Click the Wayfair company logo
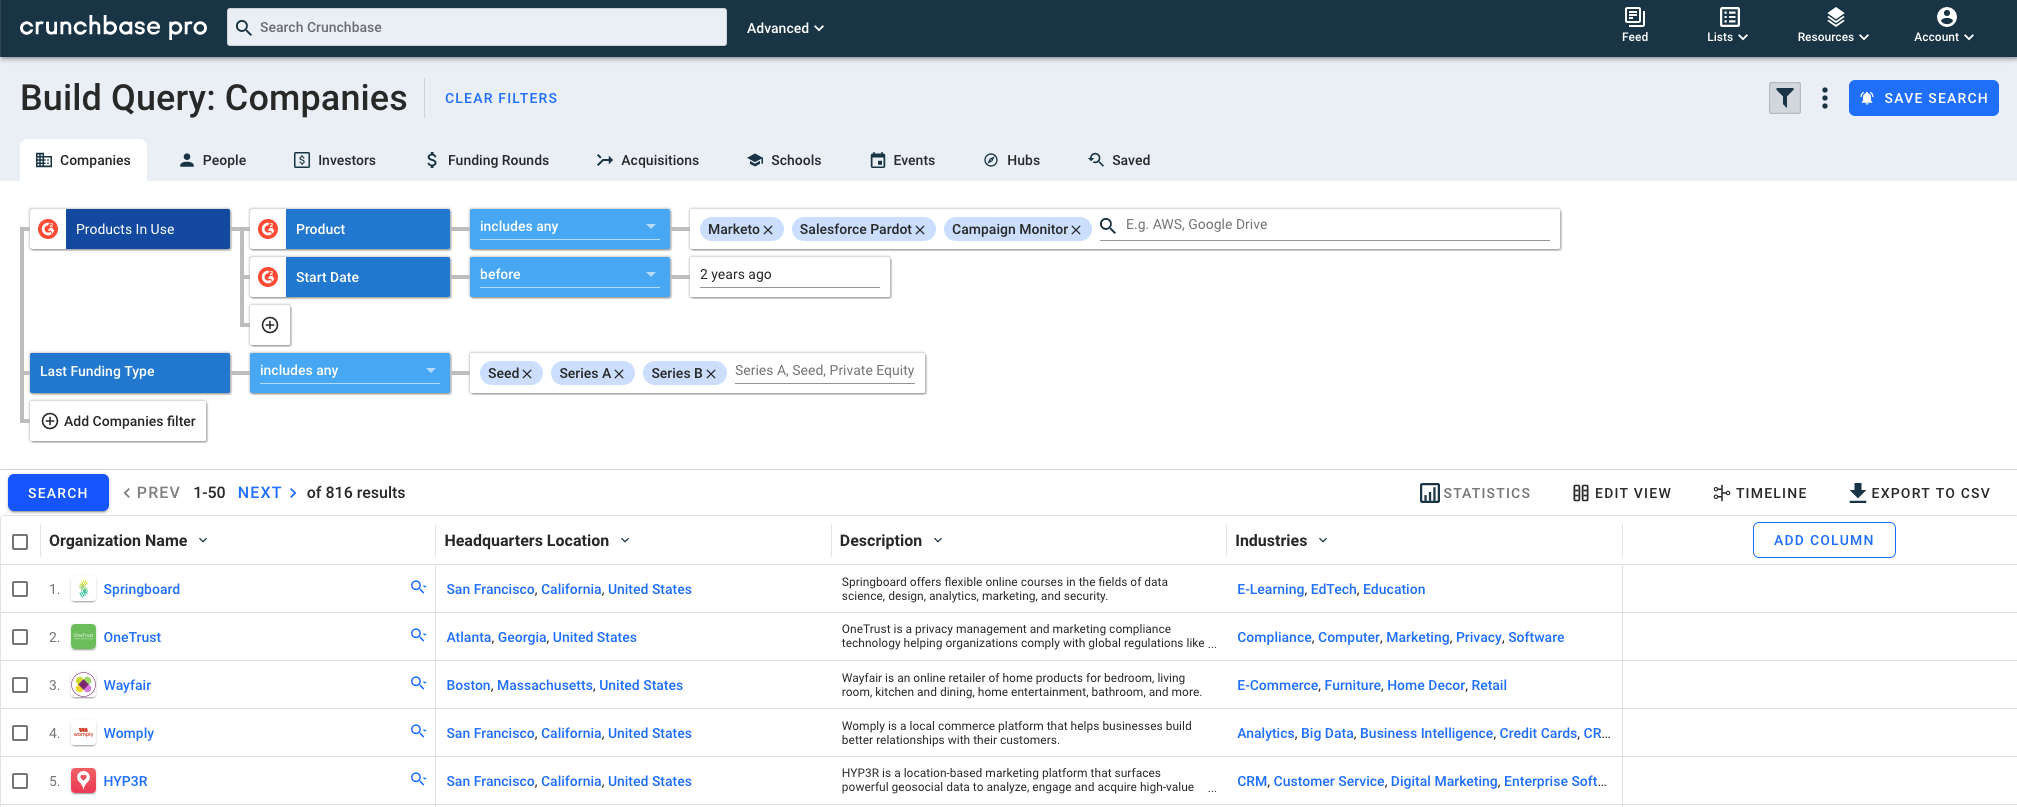 point(84,685)
